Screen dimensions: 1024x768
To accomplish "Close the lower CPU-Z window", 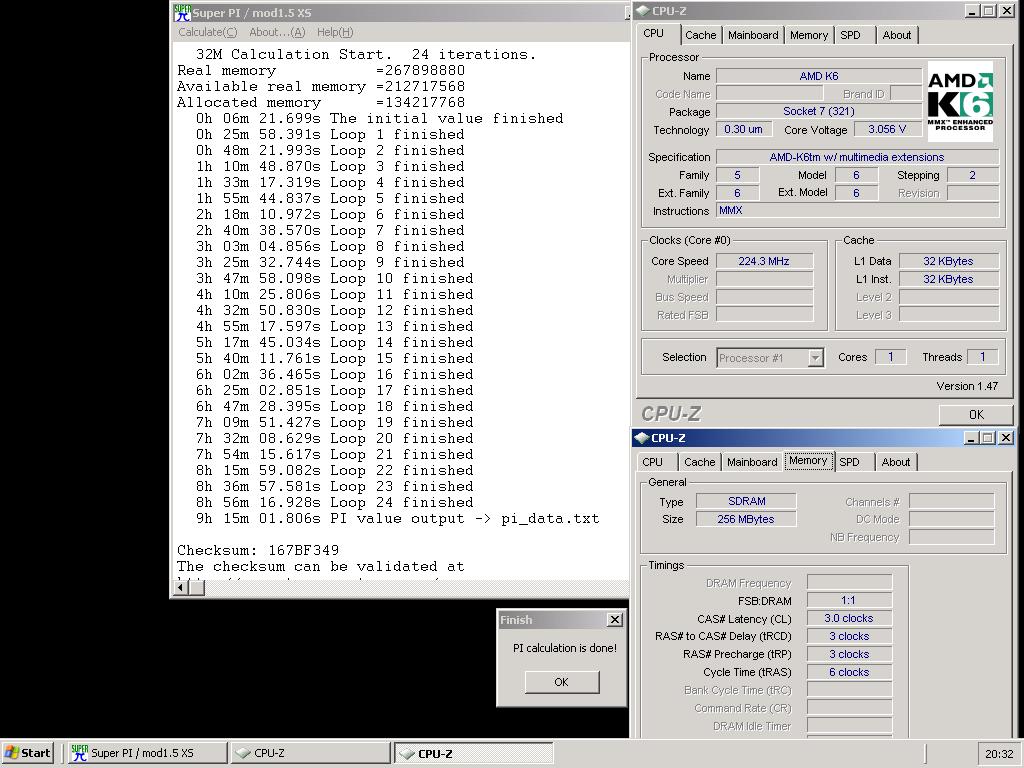I will [x=1006, y=438].
